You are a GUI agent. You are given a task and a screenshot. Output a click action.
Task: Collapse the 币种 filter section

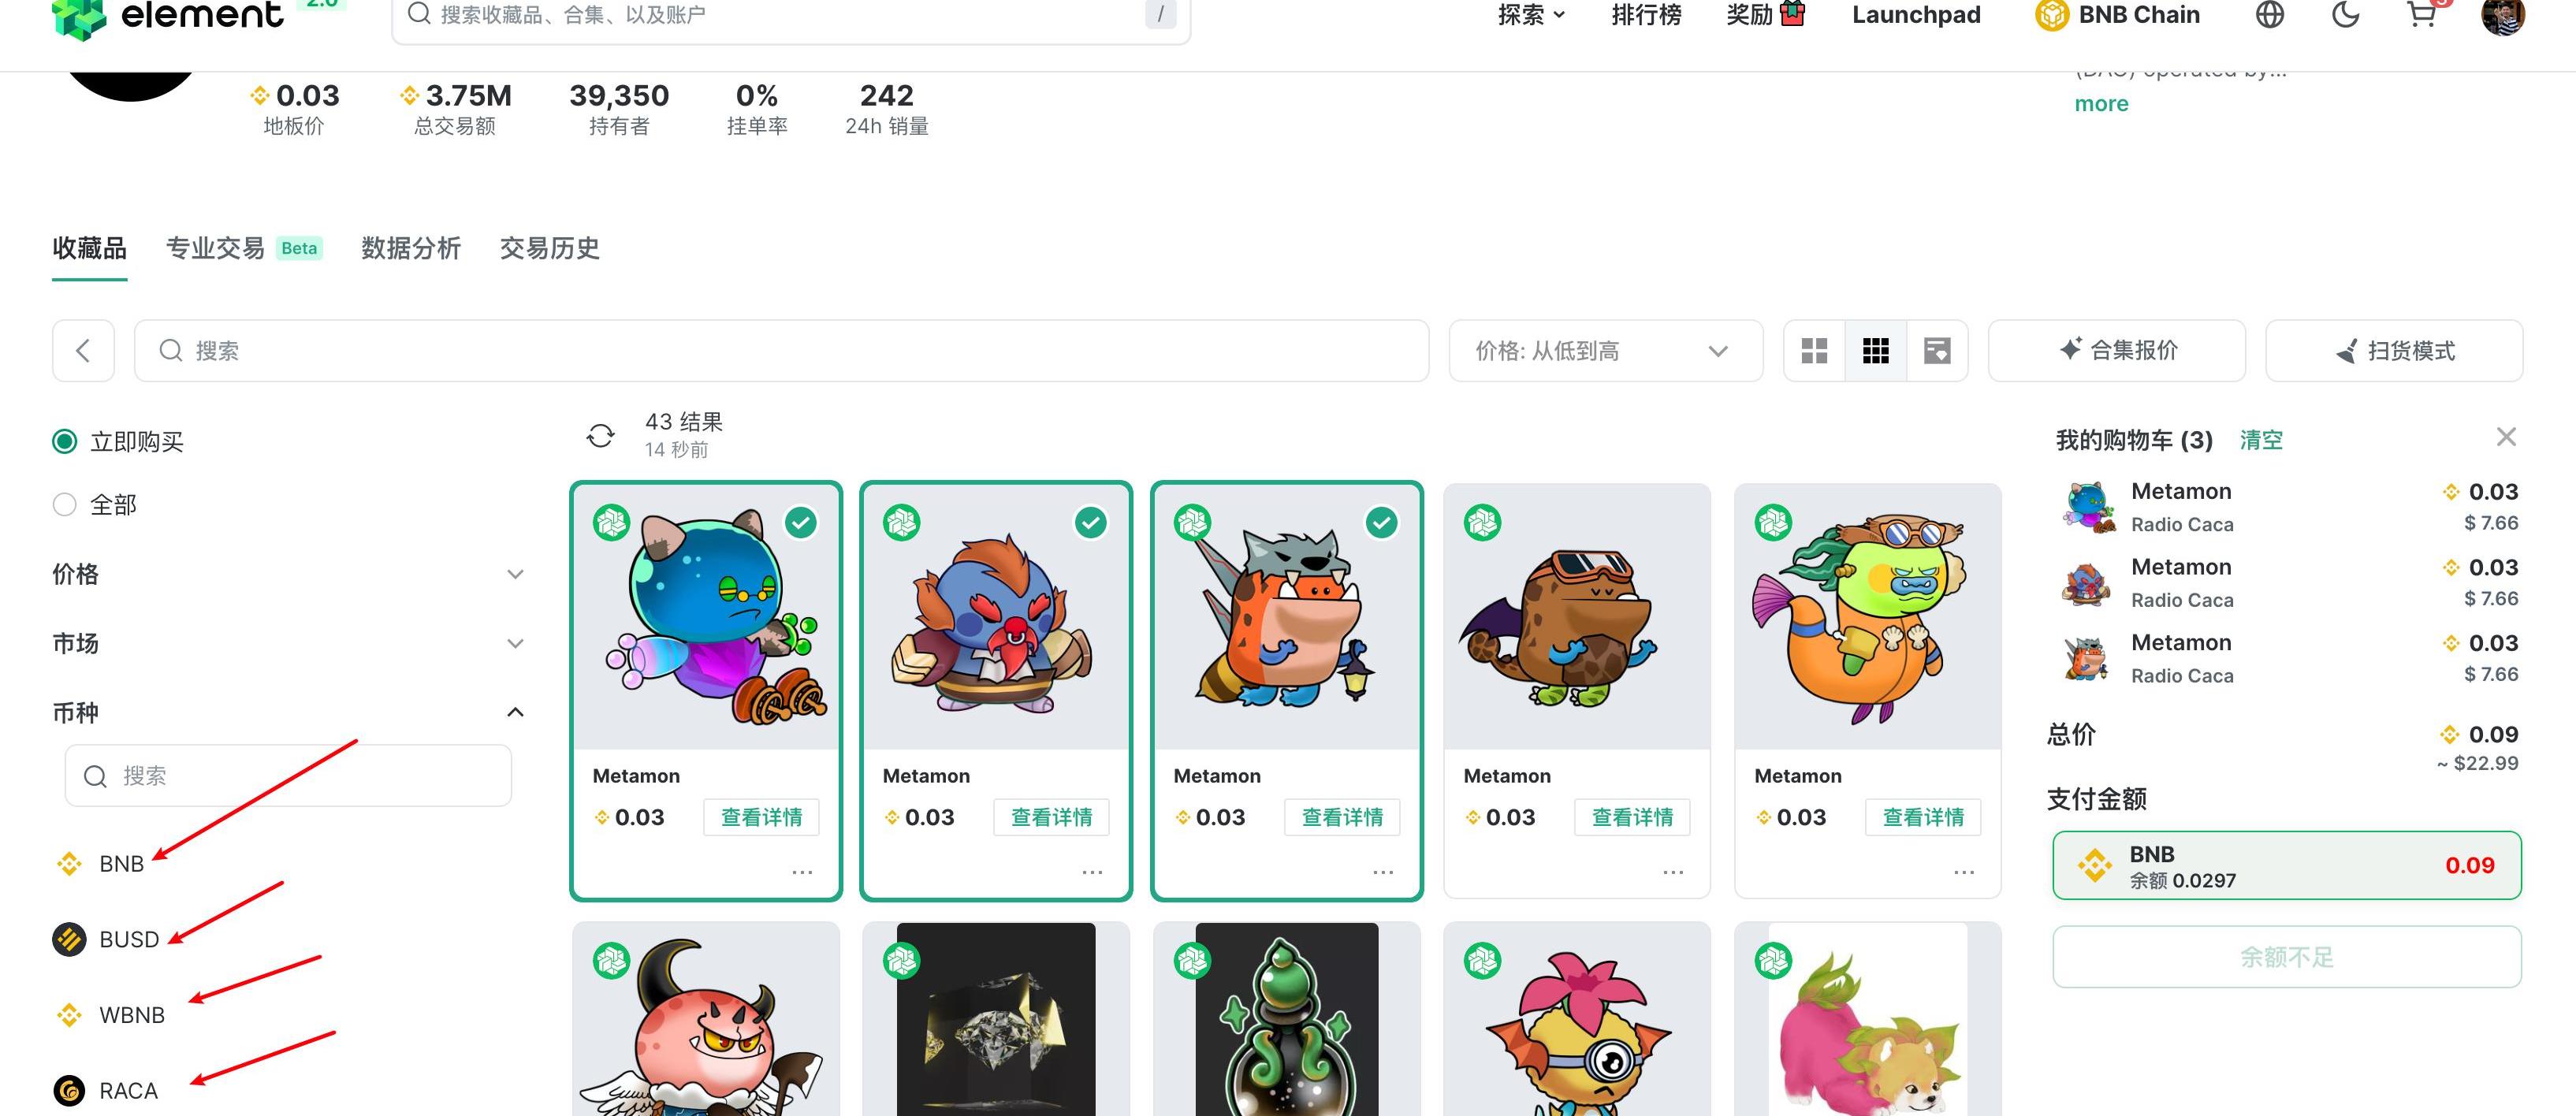288,712
